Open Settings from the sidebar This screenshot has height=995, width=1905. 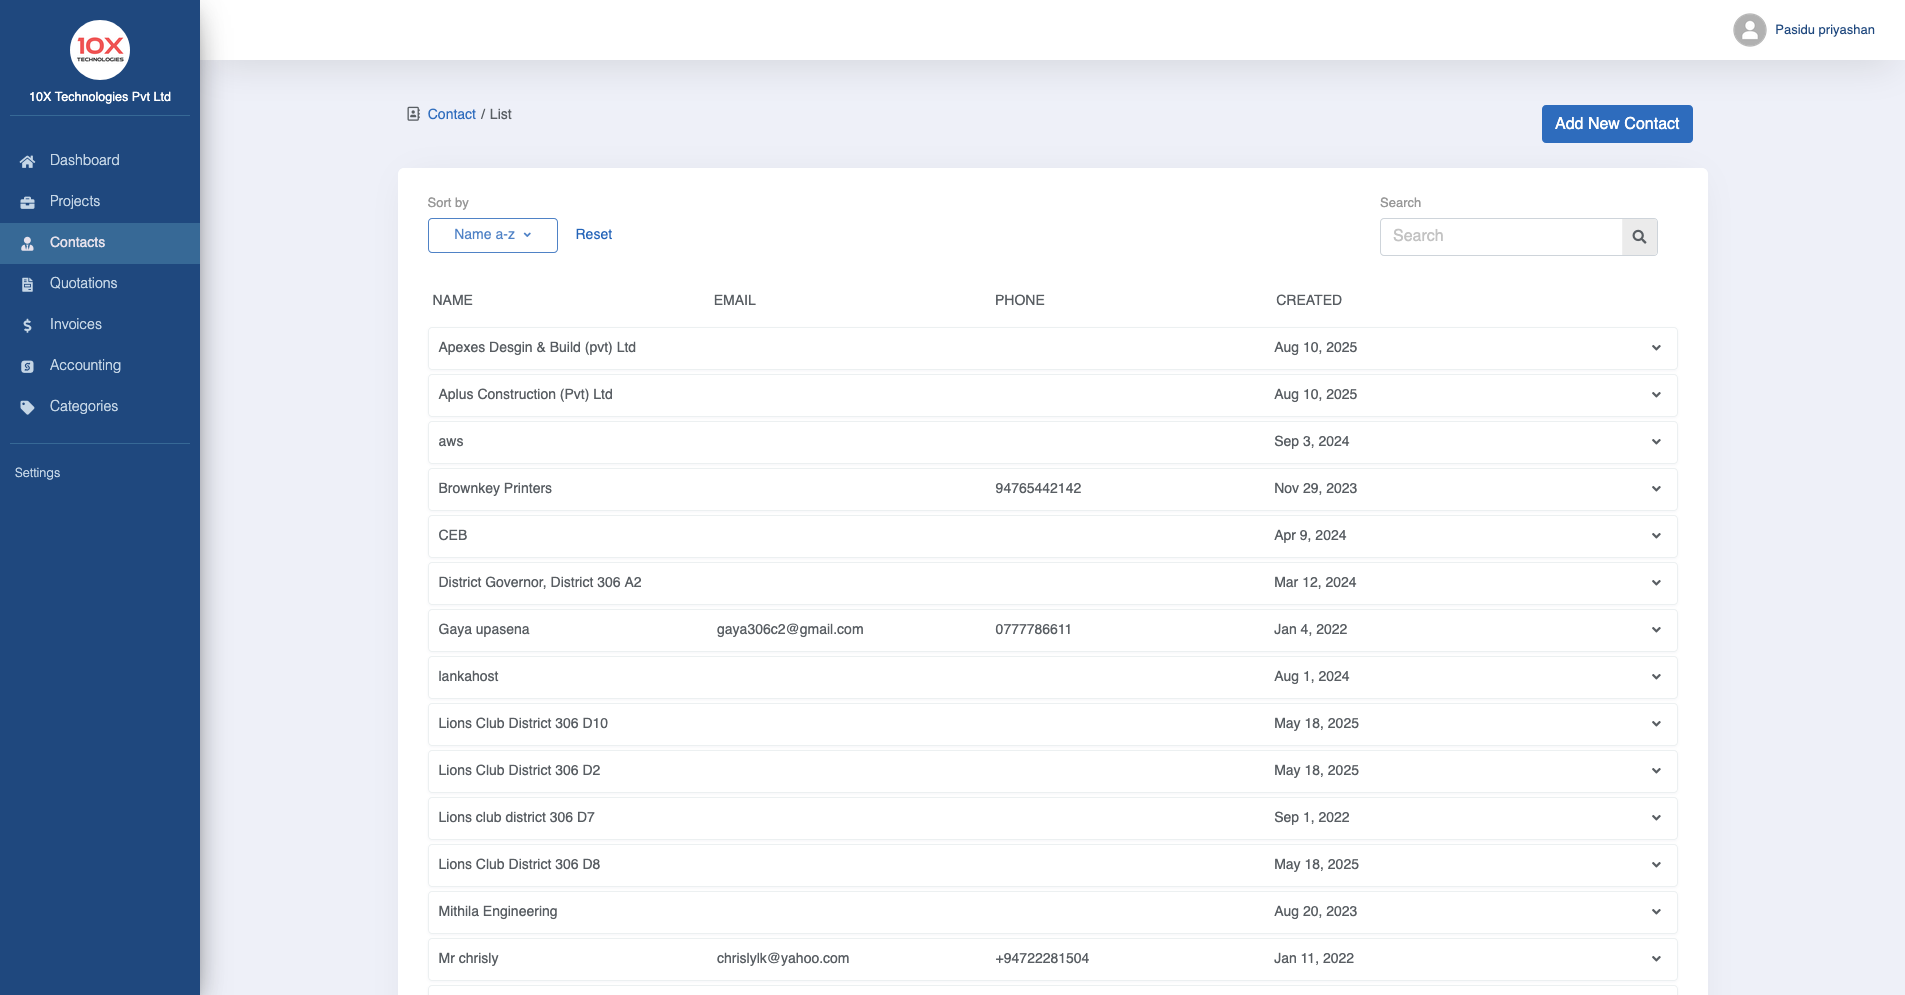37,472
